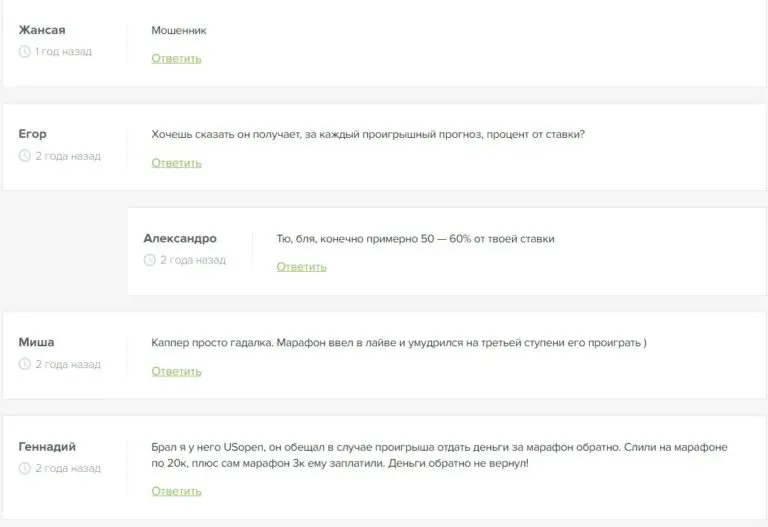The width and height of the screenshot is (768, 527).
Task: Click Миша's comment starting with "Каппер просто гадалка"
Action: 399,343
